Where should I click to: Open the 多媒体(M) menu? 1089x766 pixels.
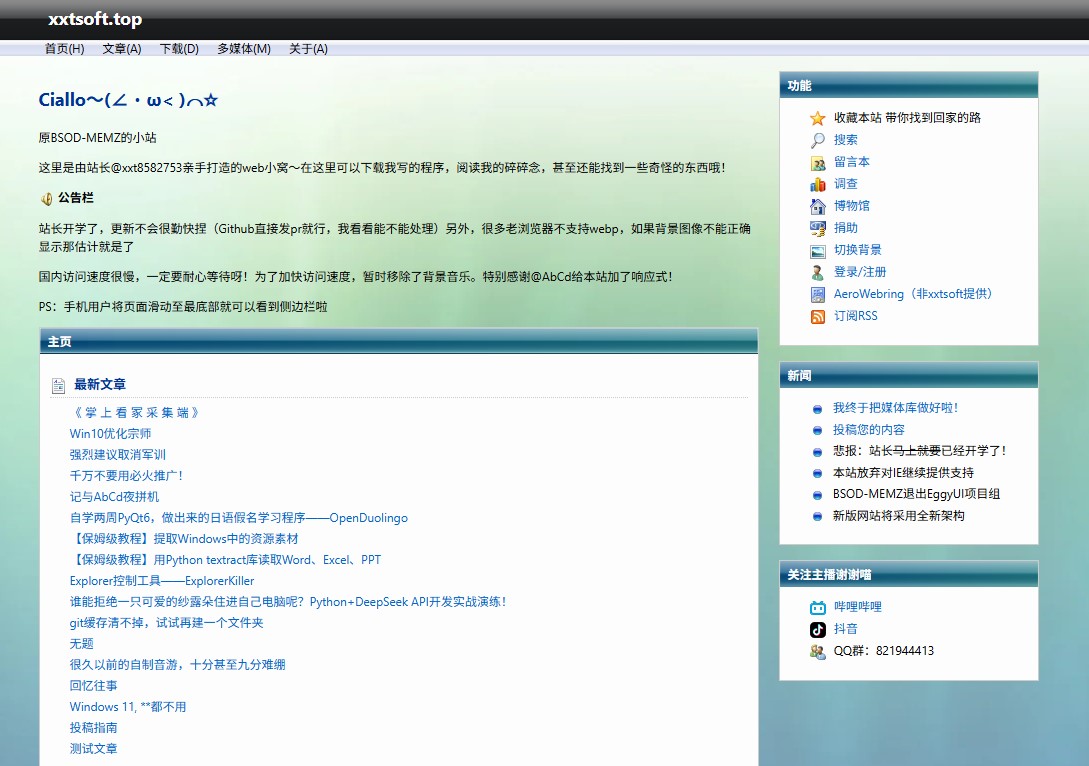pos(244,49)
